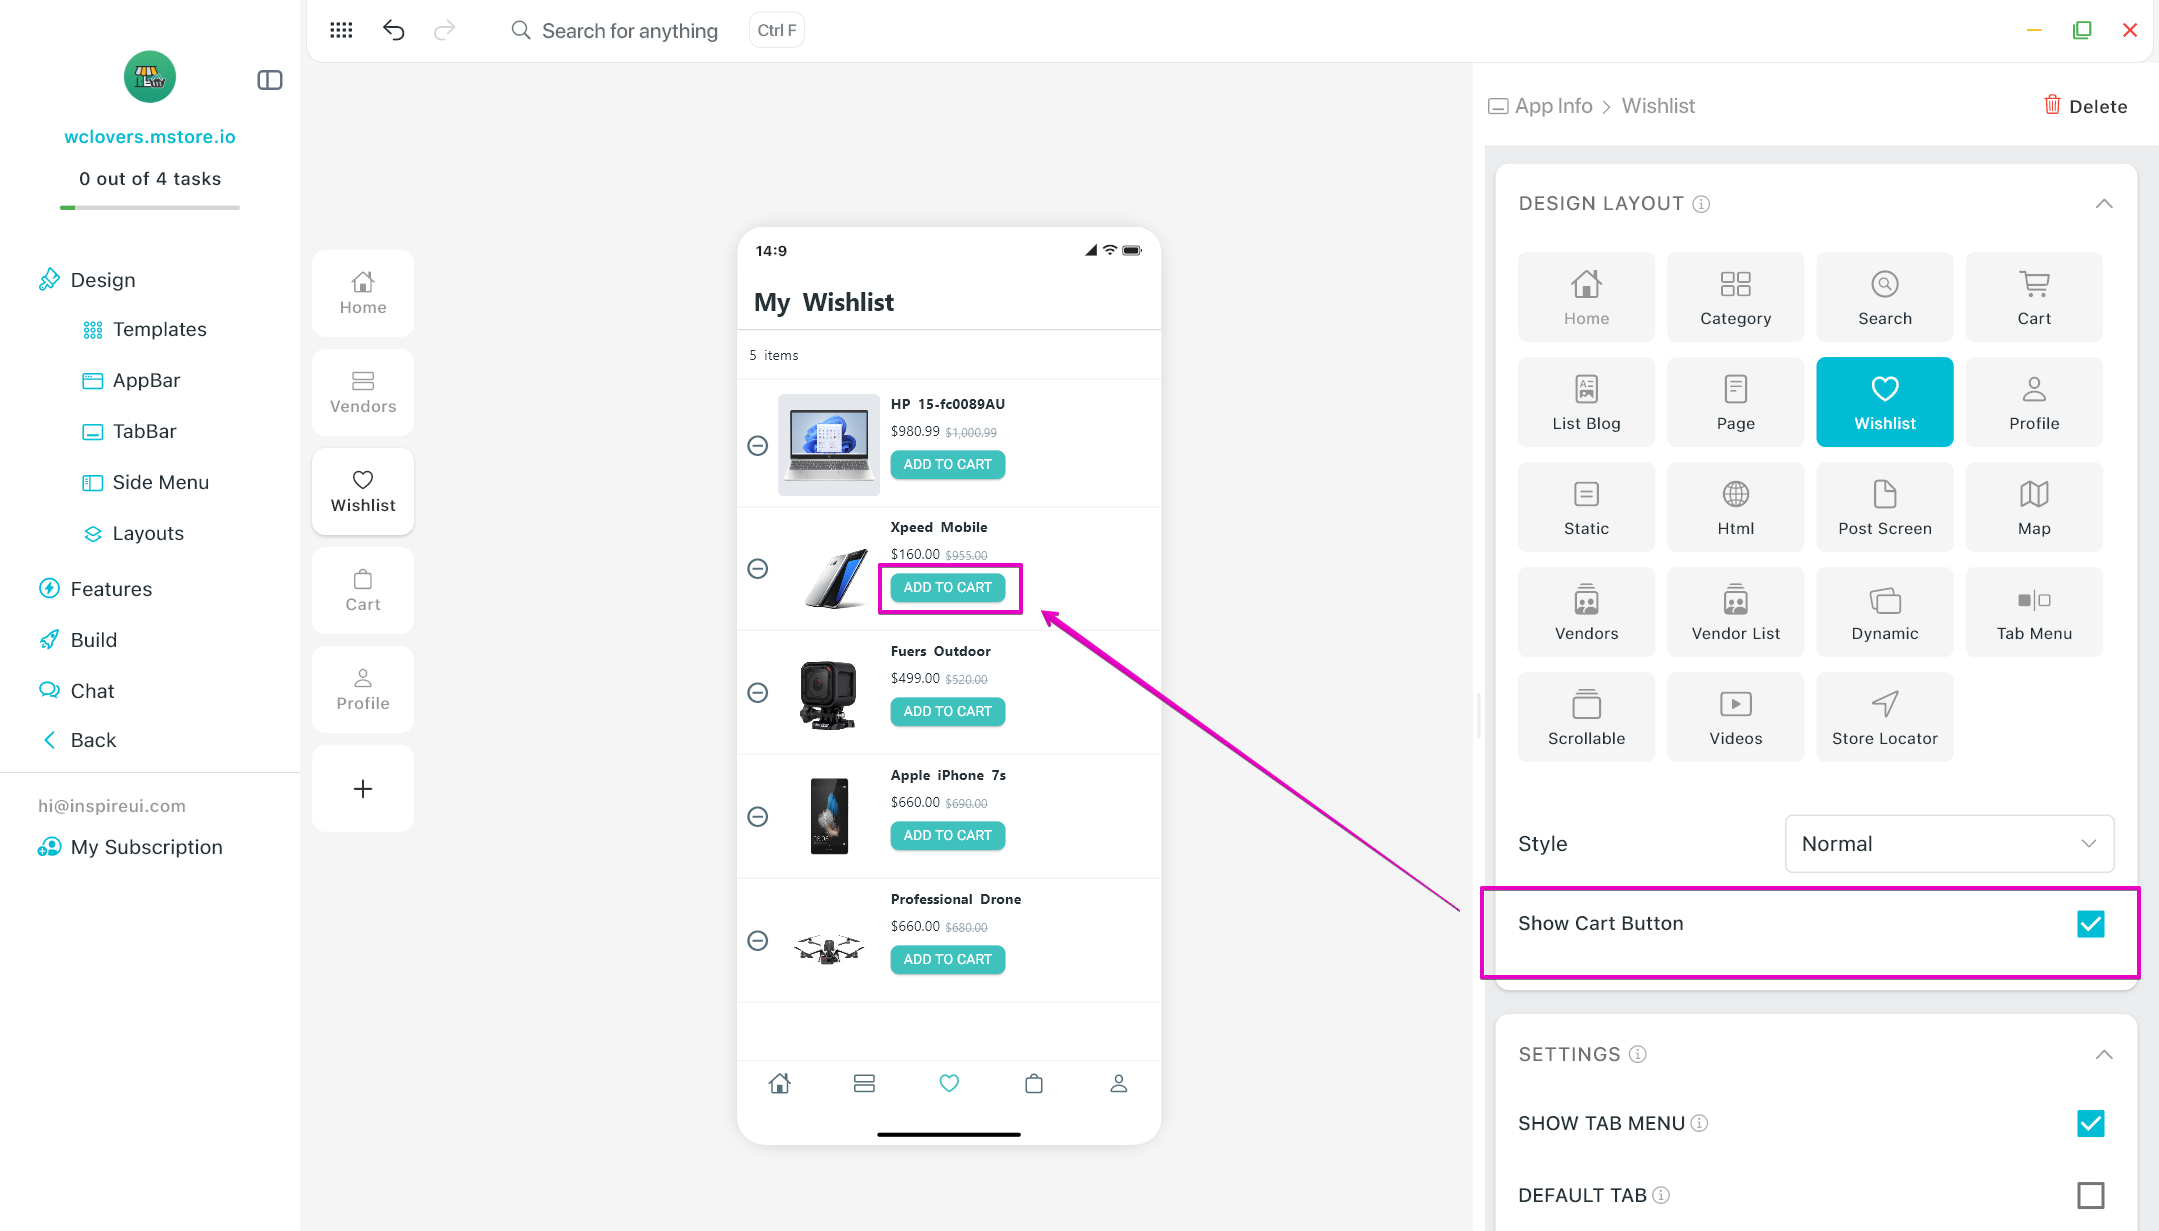This screenshot has height=1231, width=2159.
Task: Toggle the sidebar collapse icon
Action: click(270, 80)
